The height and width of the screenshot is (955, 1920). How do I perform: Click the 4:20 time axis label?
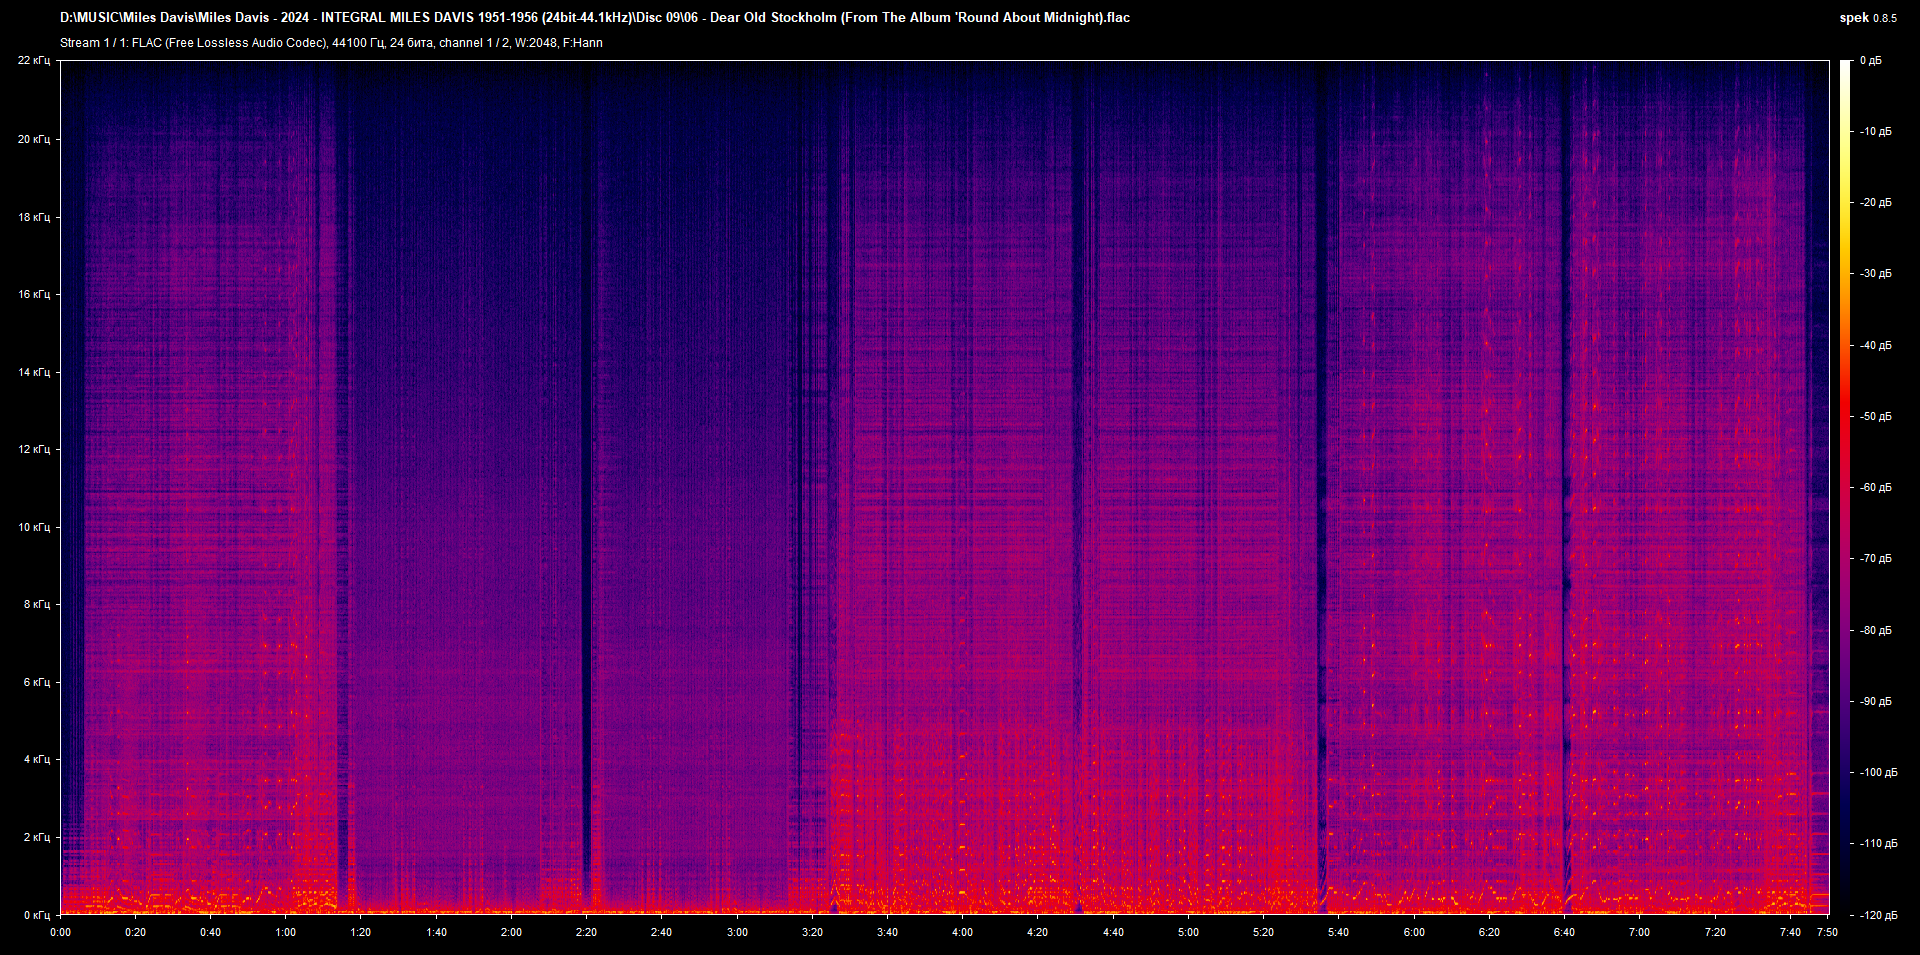(x=1037, y=932)
